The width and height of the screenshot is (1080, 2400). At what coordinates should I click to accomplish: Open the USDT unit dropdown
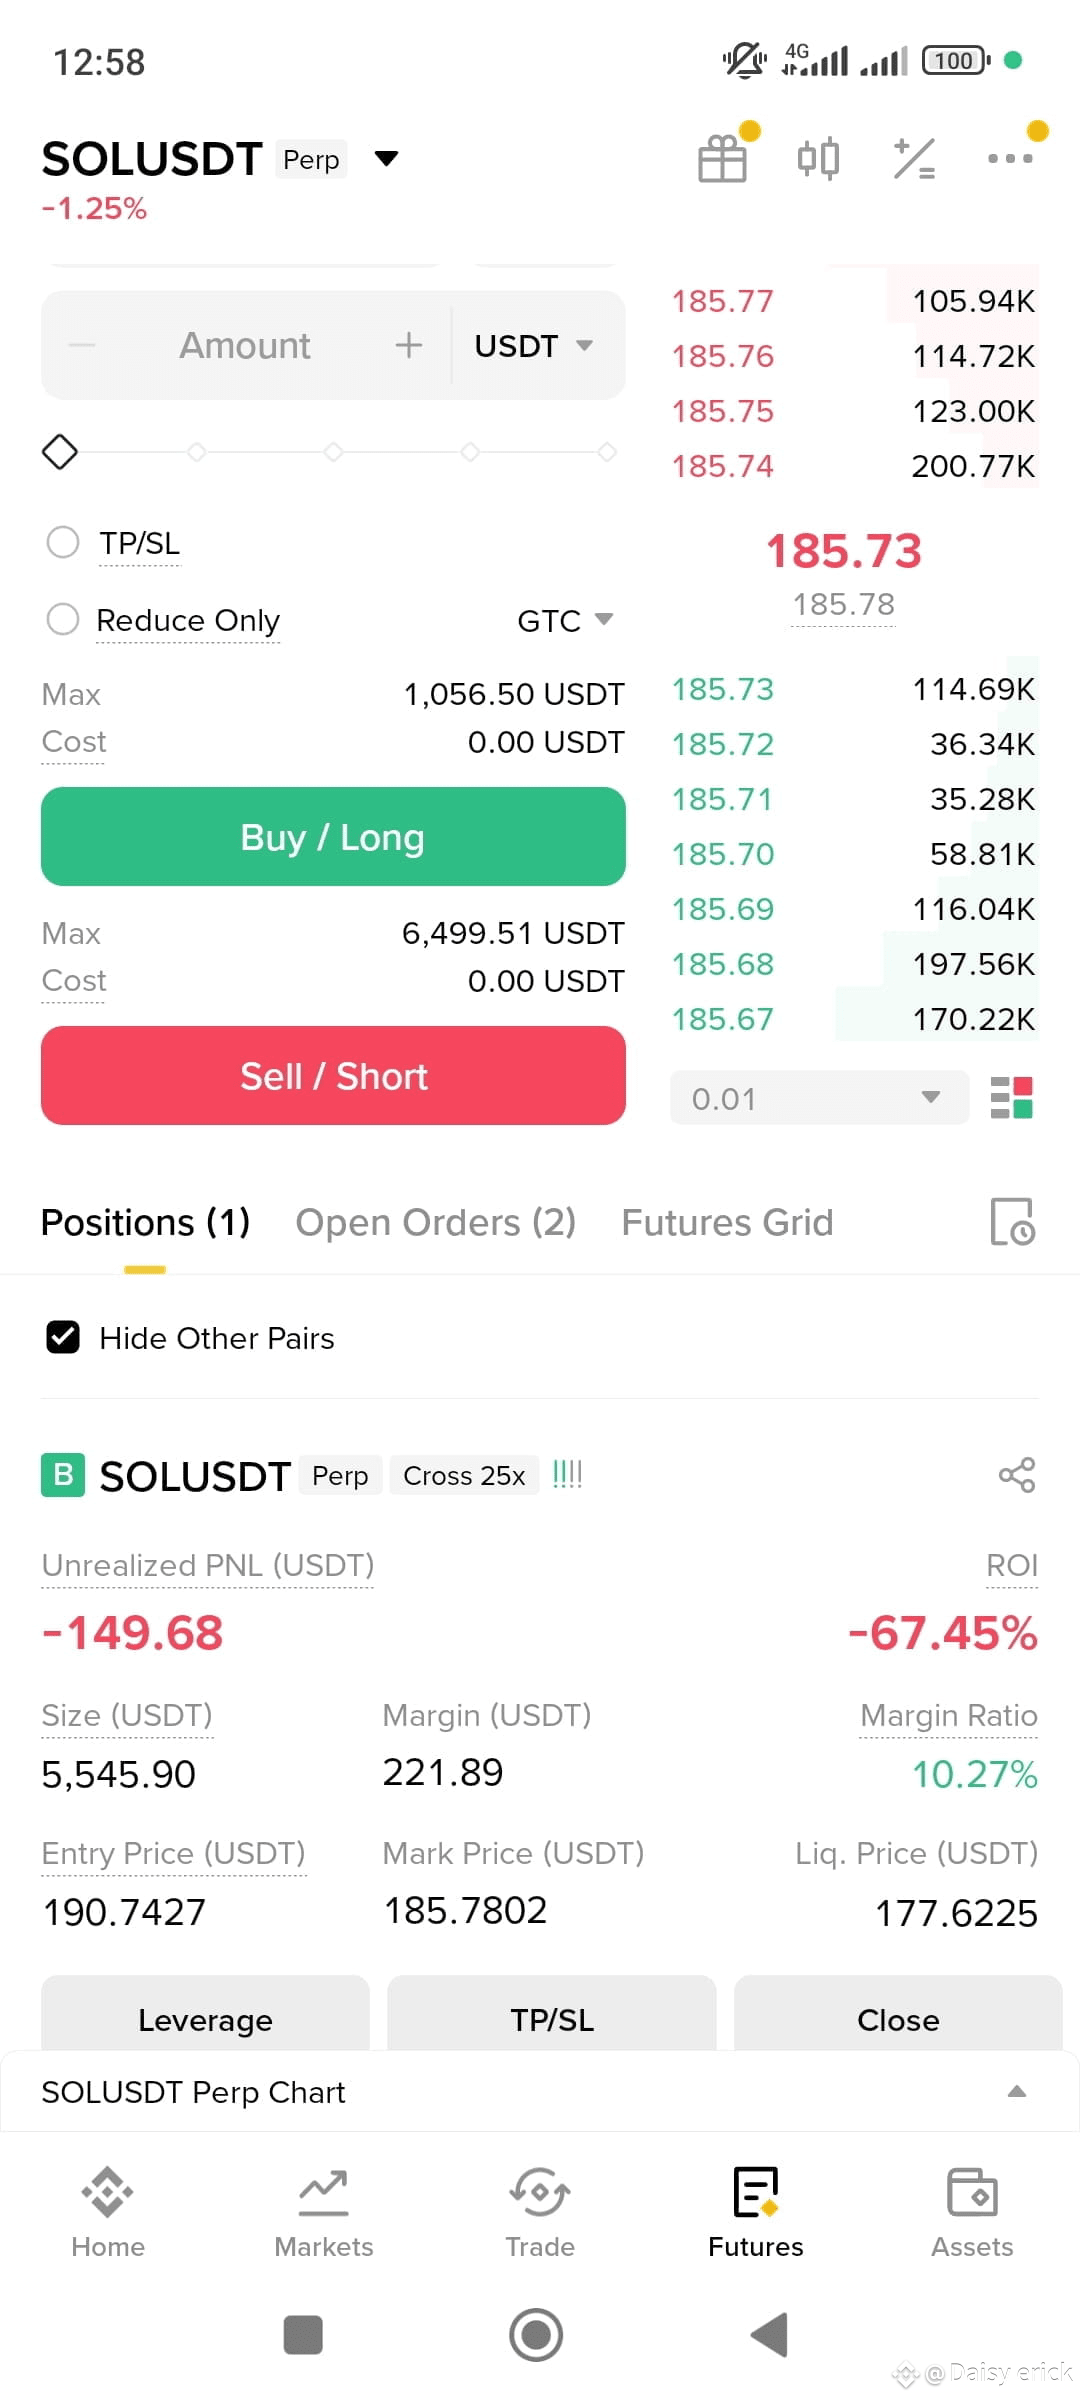pyautogui.click(x=535, y=346)
